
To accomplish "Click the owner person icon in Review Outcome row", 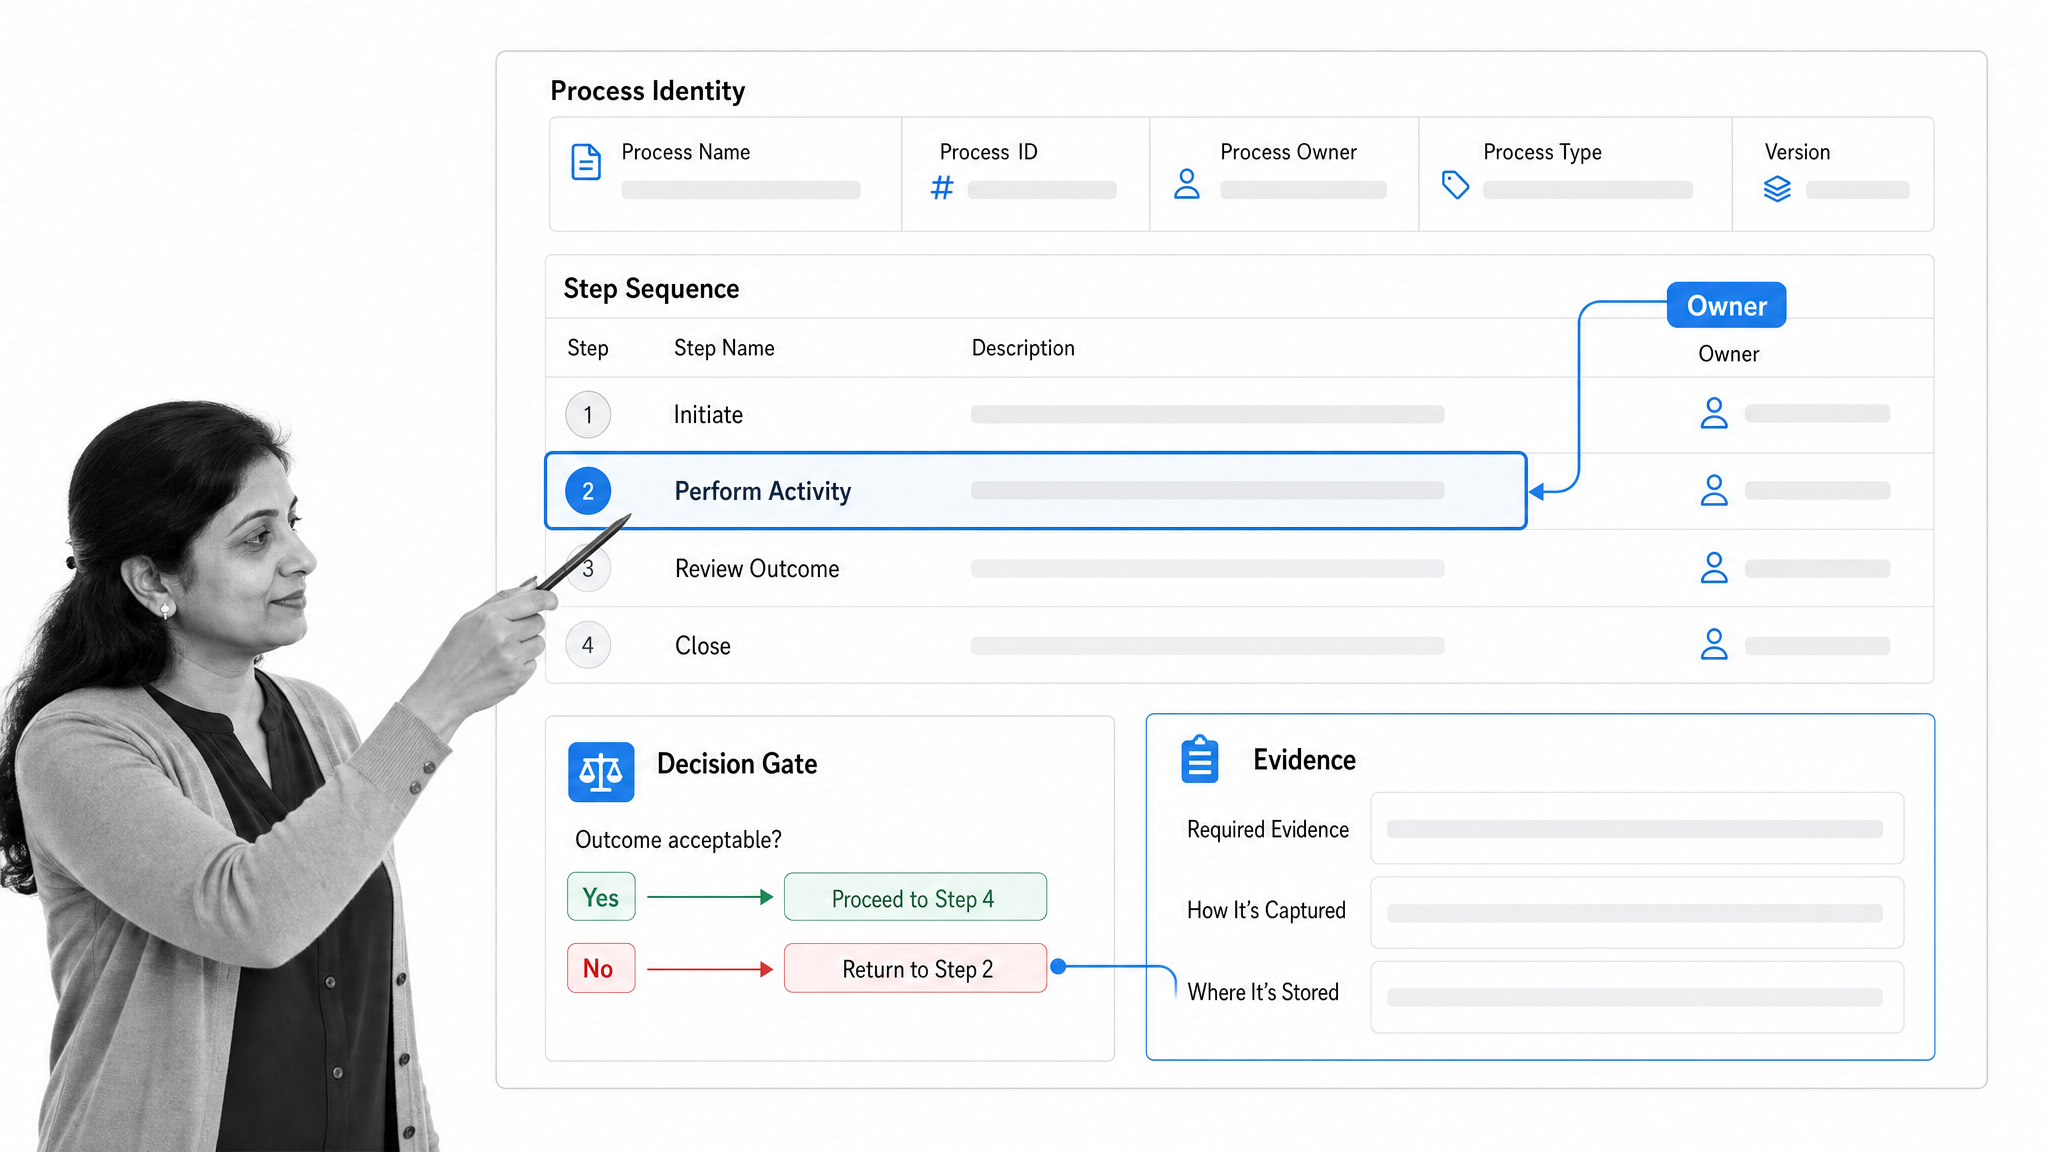I will pyautogui.click(x=1714, y=568).
